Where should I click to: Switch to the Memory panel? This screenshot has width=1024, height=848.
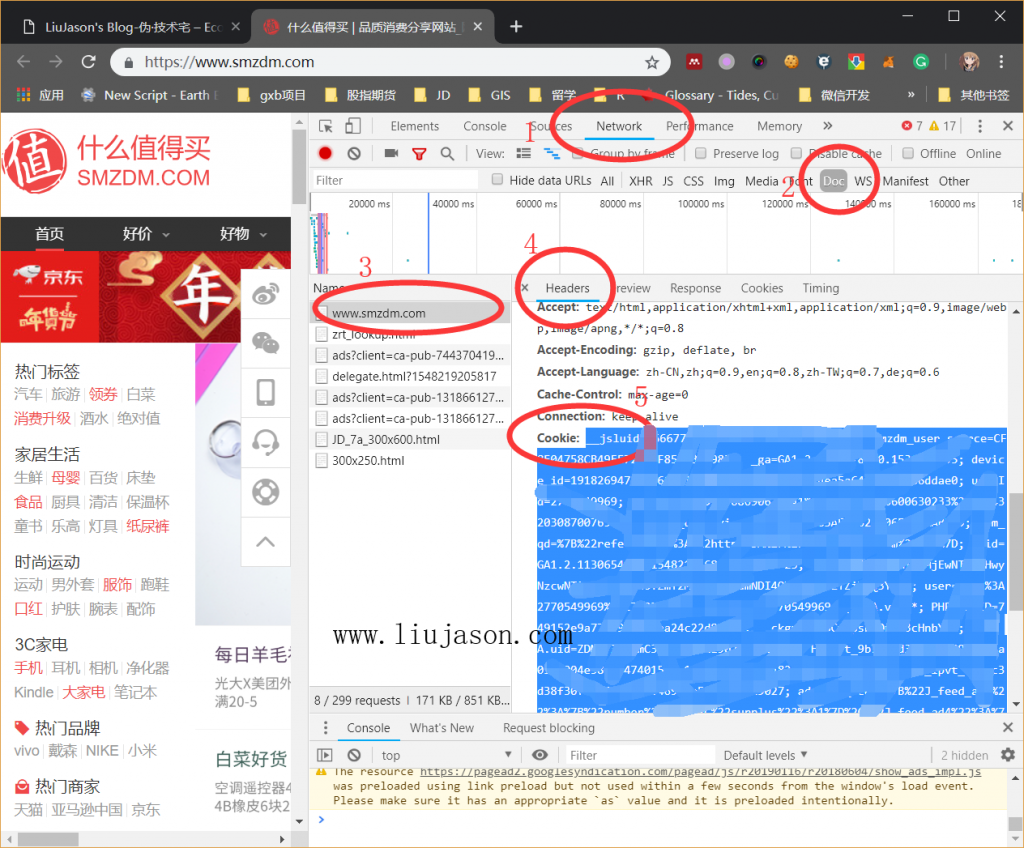(779, 126)
